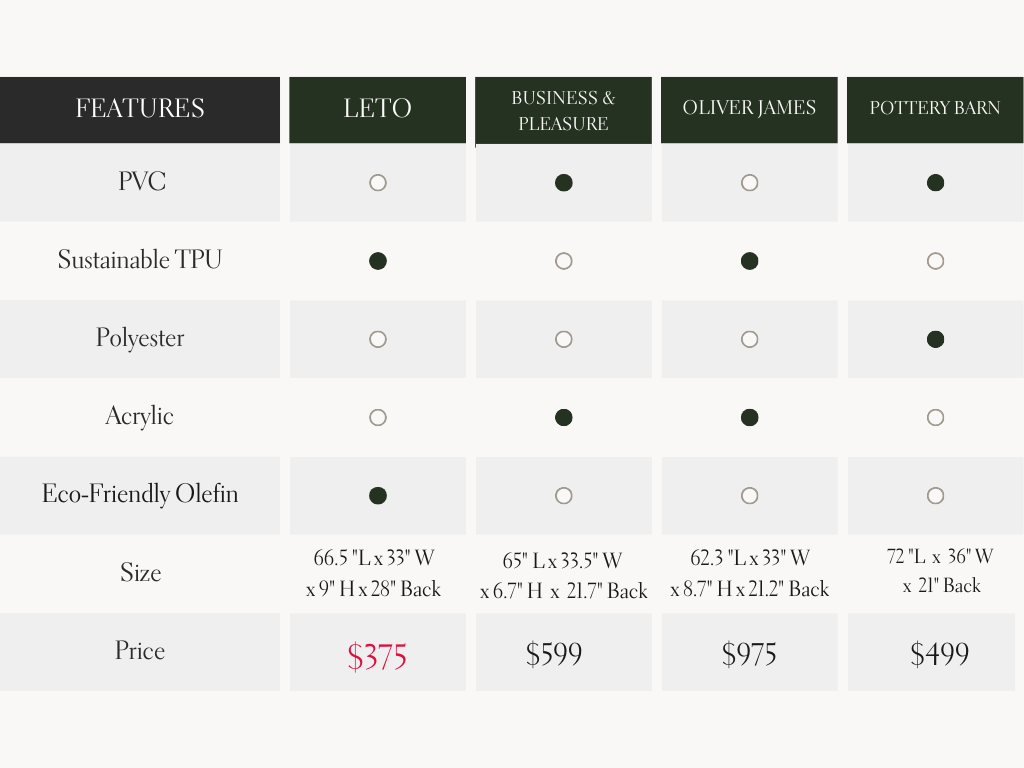The height and width of the screenshot is (768, 1024).
Task: Select Pottery Barn's filled Polyester dot
Action: point(935,339)
